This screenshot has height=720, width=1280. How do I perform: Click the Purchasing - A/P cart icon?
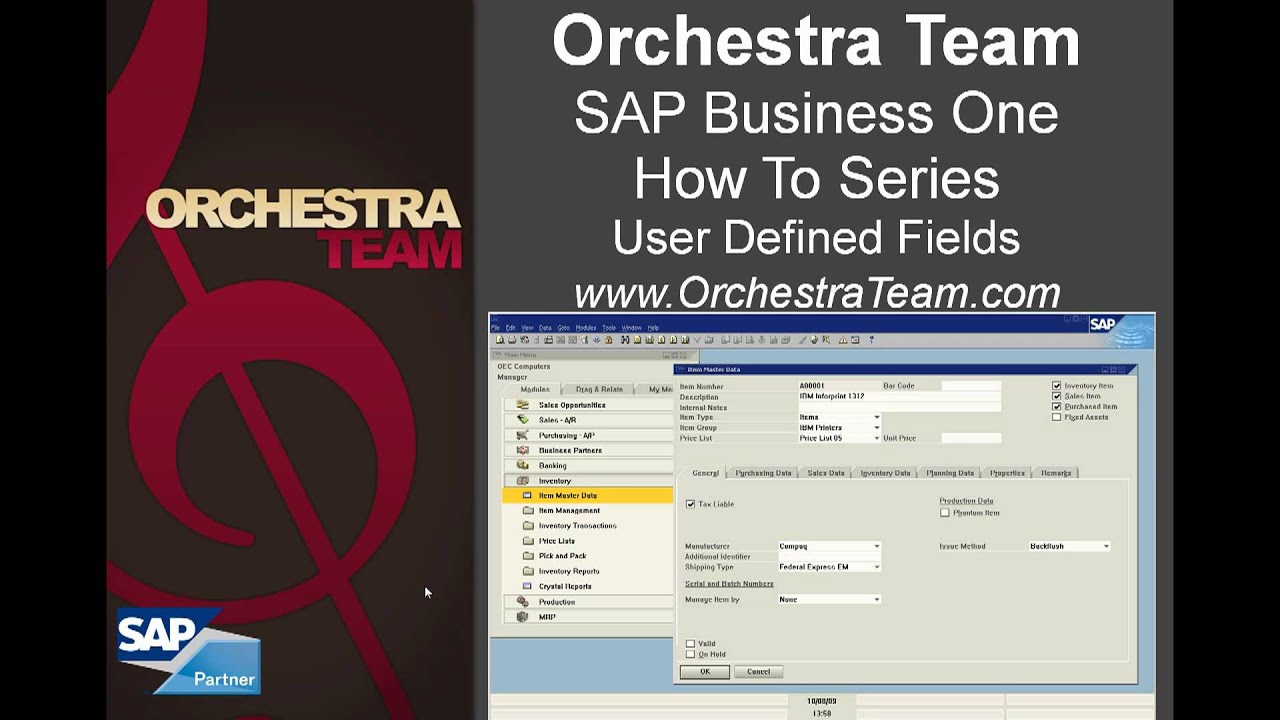(x=522, y=435)
